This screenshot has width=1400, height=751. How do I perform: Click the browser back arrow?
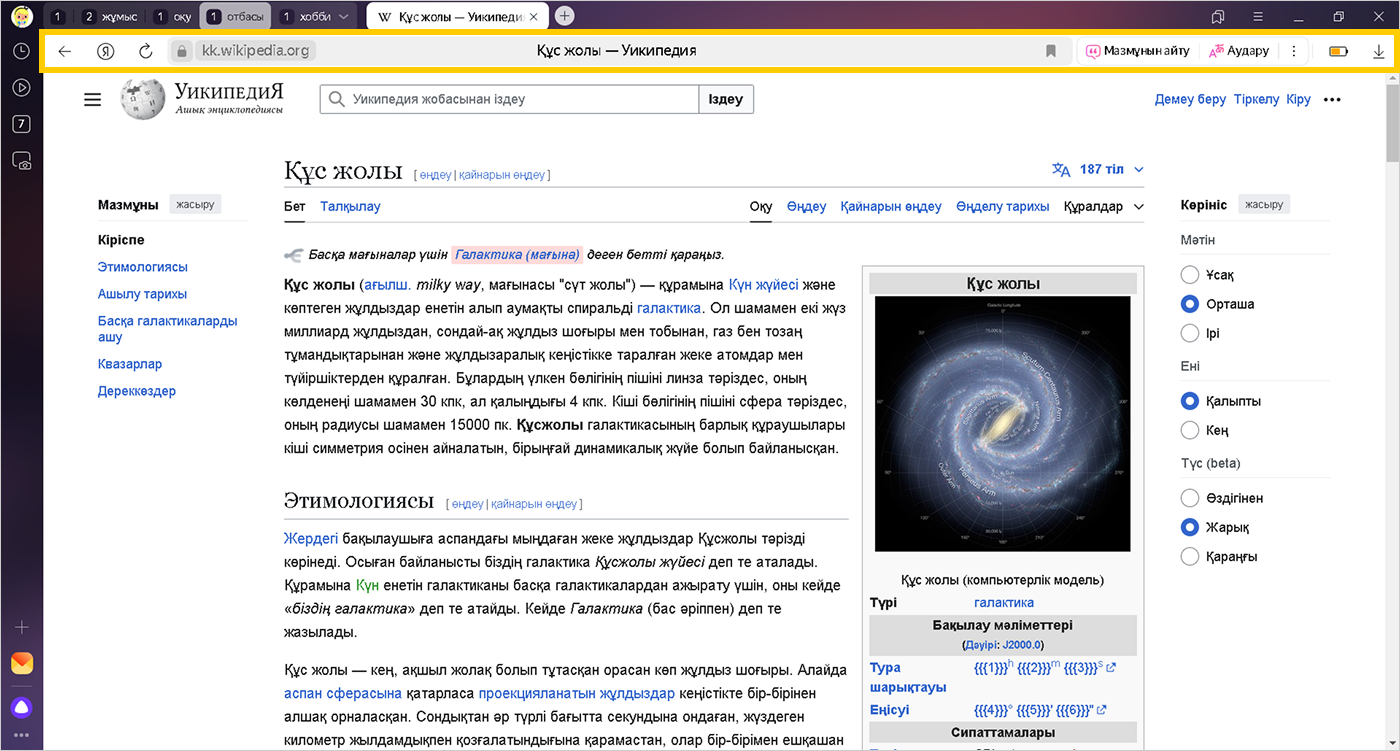[65, 51]
